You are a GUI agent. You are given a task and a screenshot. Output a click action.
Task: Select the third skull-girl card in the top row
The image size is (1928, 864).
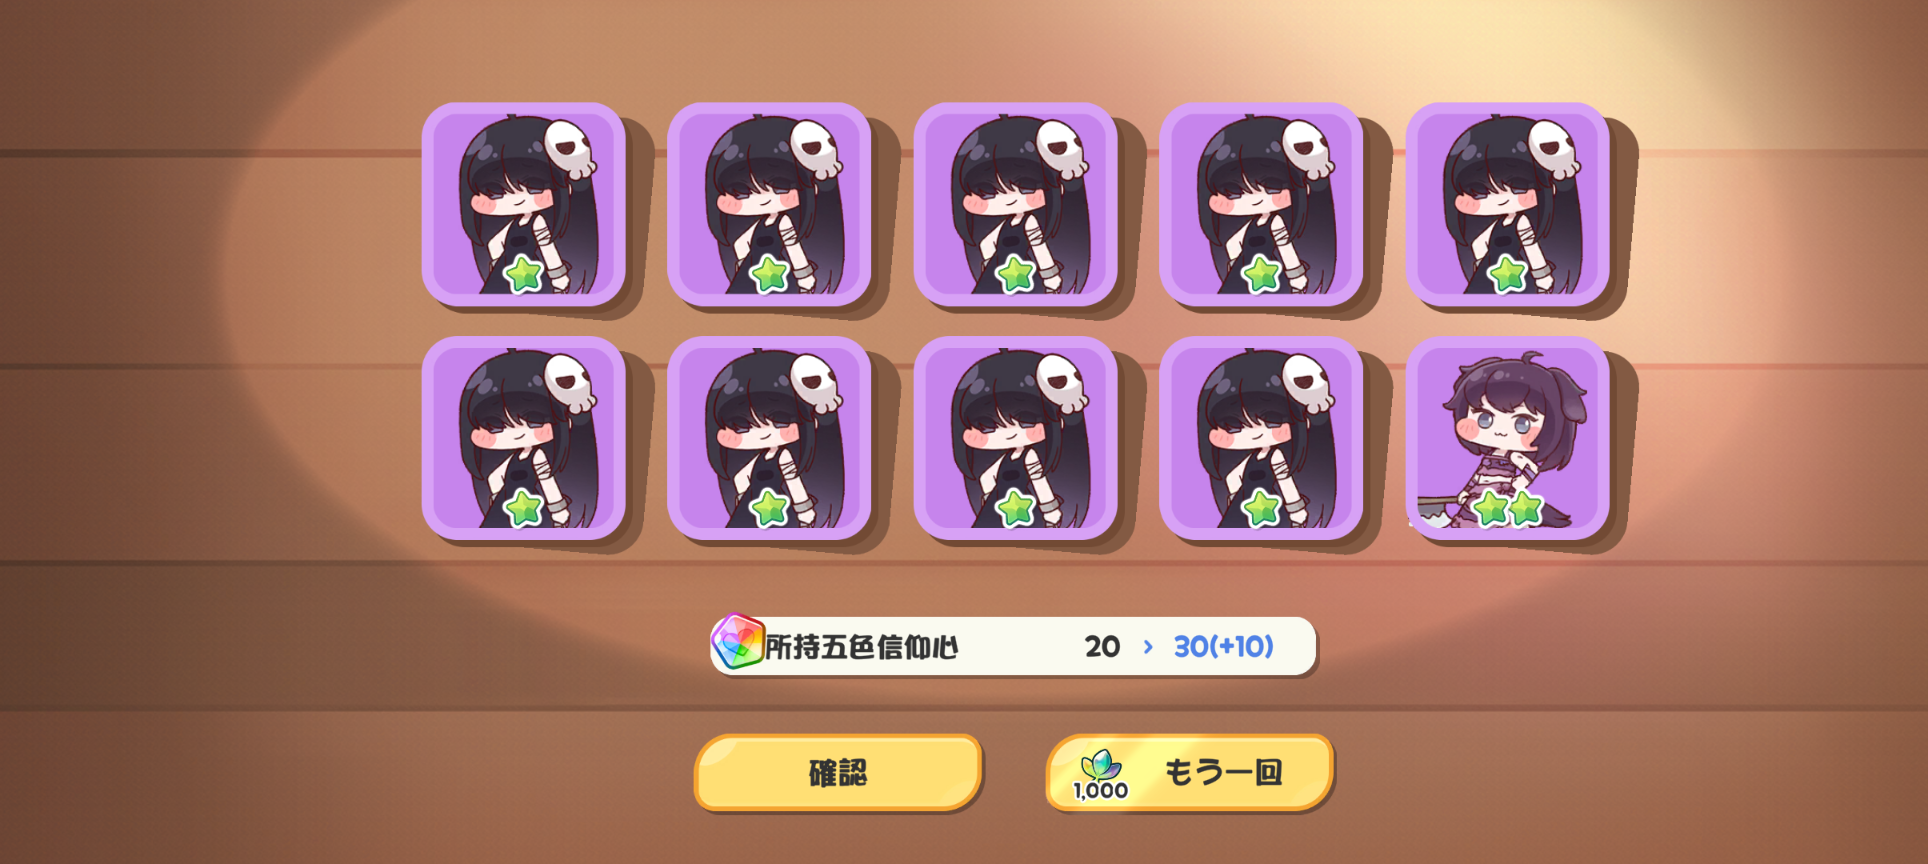point(1016,204)
